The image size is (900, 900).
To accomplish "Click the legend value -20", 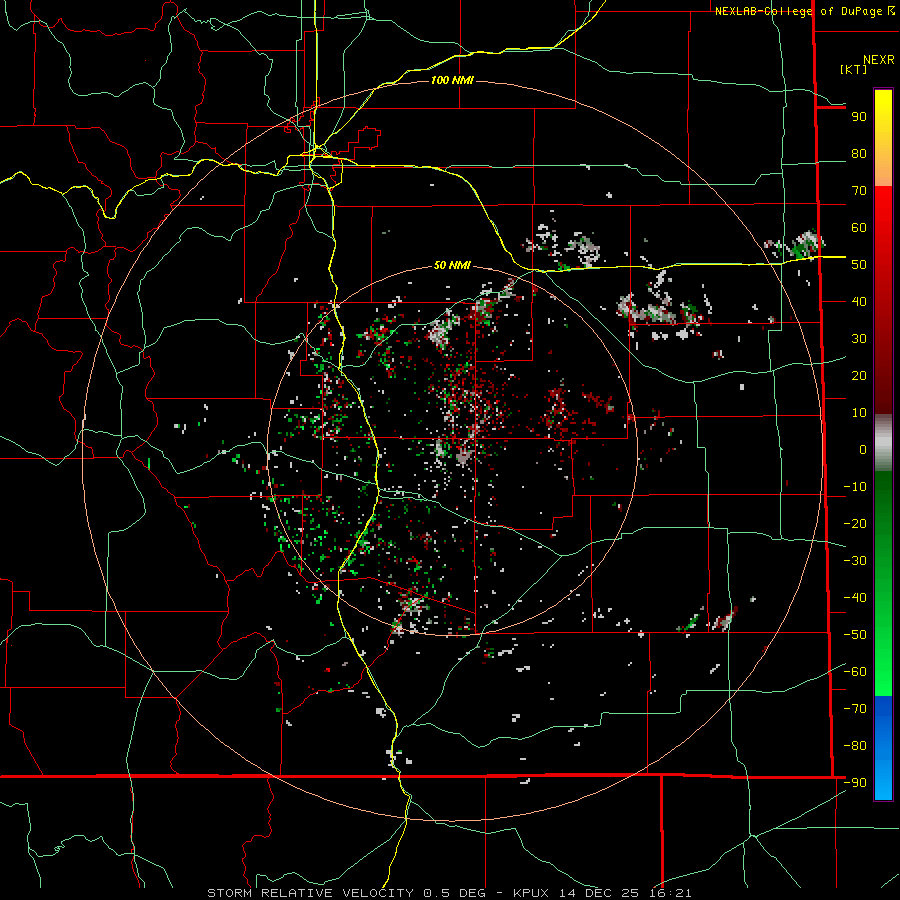I will click(x=855, y=524).
